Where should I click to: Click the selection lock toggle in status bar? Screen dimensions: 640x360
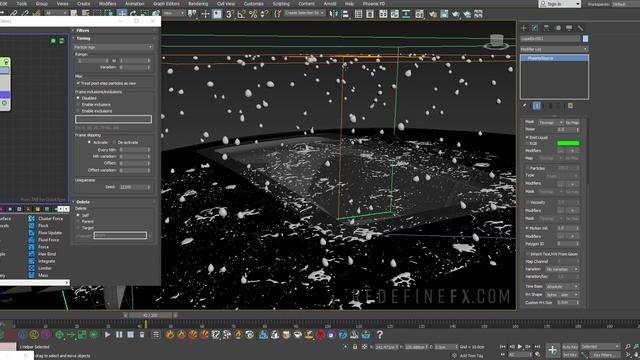[355, 347]
